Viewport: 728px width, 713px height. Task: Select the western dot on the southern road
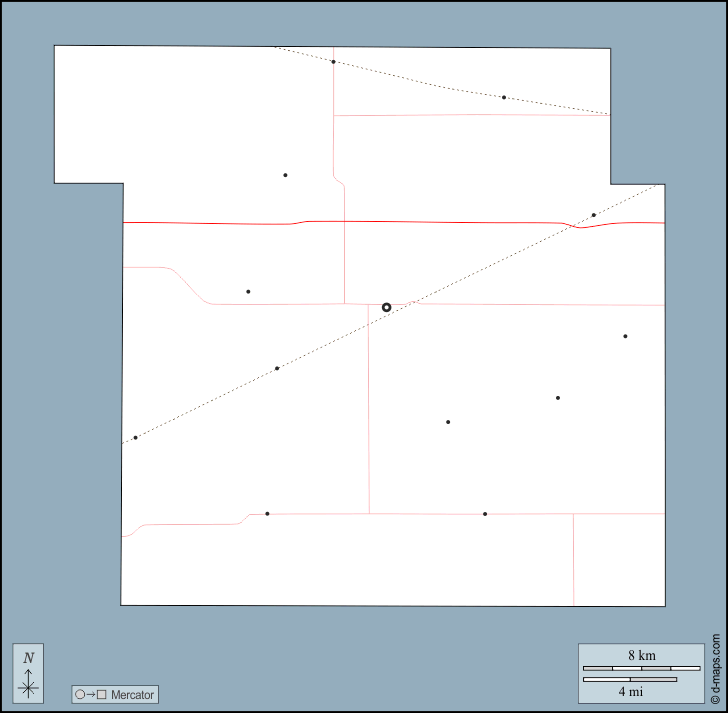pyautogui.click(x=267, y=514)
